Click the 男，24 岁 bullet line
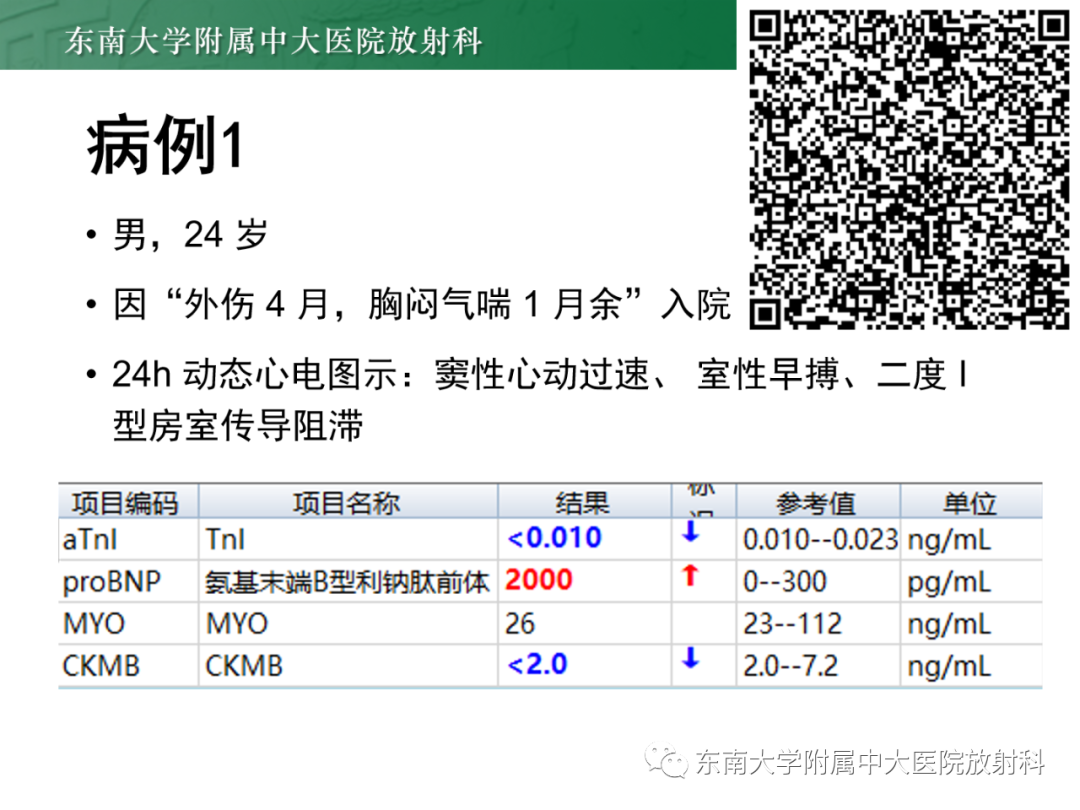Image resolution: width=1080 pixels, height=810 pixels. pos(190,234)
